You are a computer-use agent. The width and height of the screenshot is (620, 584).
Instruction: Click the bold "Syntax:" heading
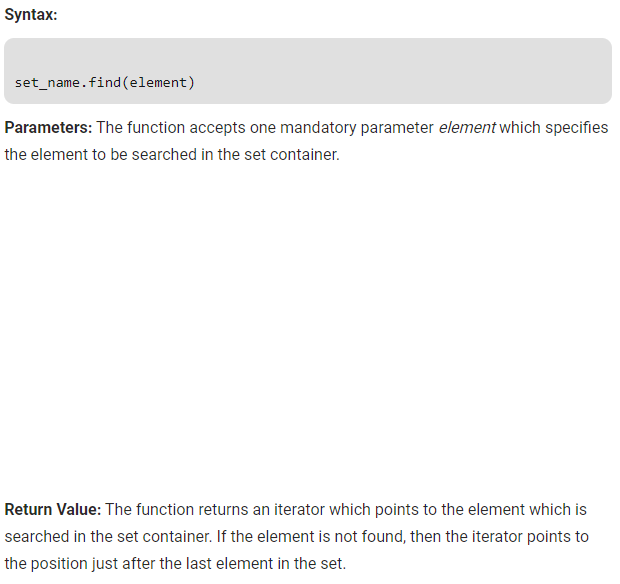tap(31, 16)
